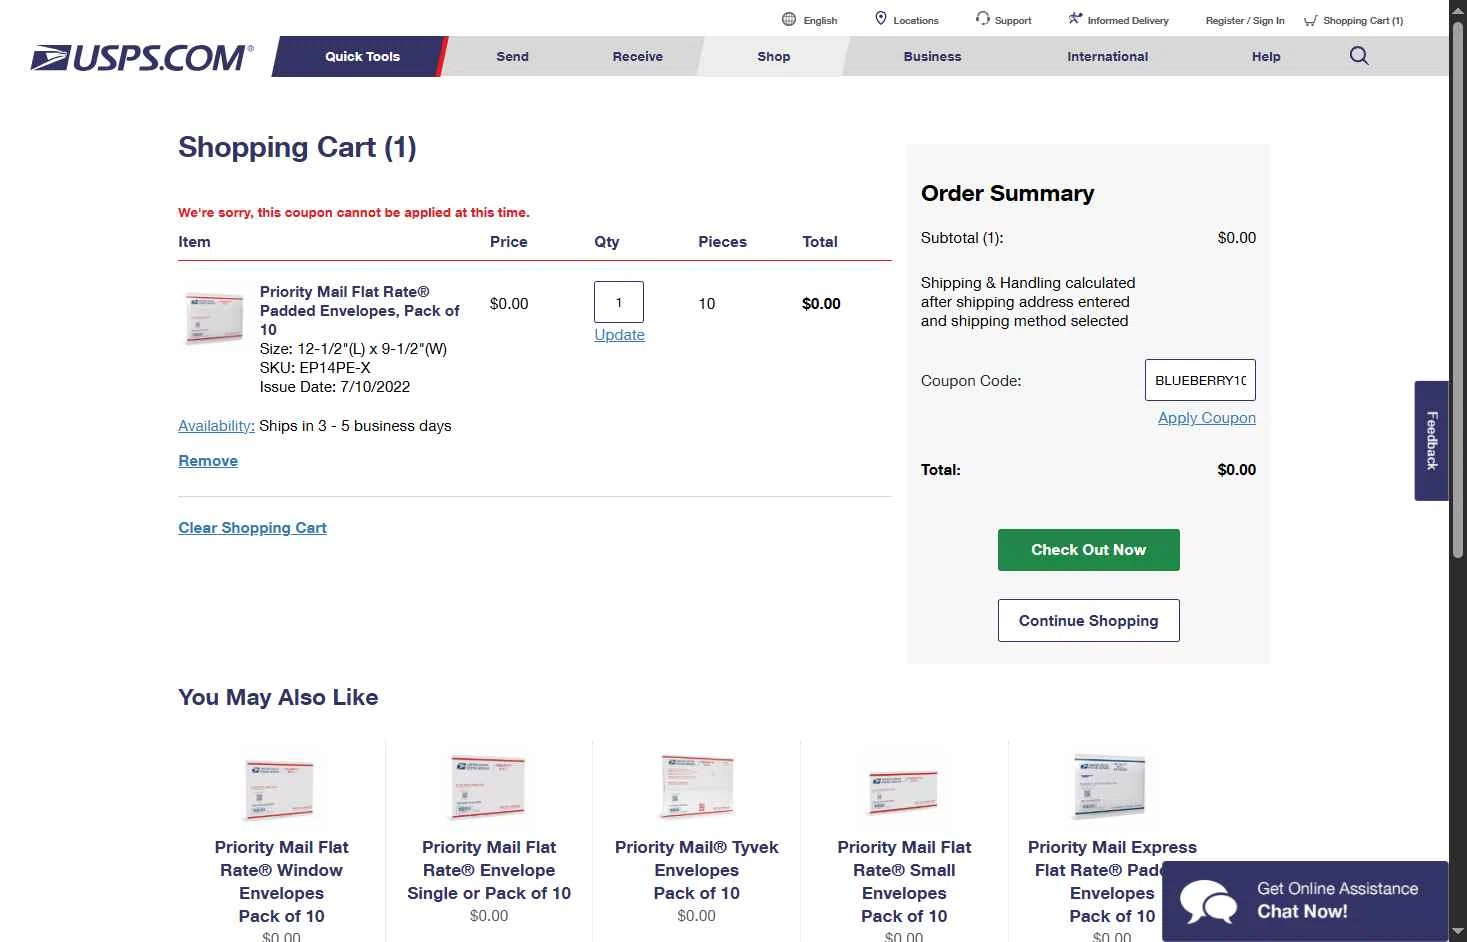Click the Clear Shopping Cart link
Image resolution: width=1467 pixels, height=942 pixels.
click(x=252, y=528)
